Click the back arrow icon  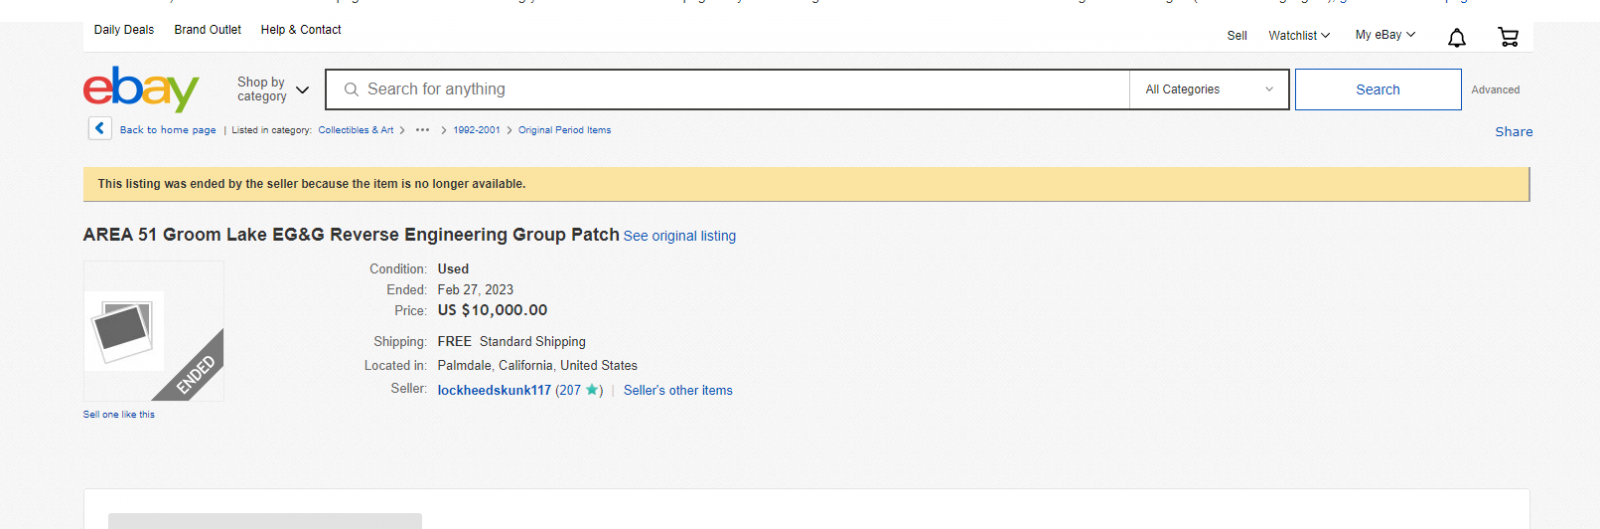tap(100, 128)
